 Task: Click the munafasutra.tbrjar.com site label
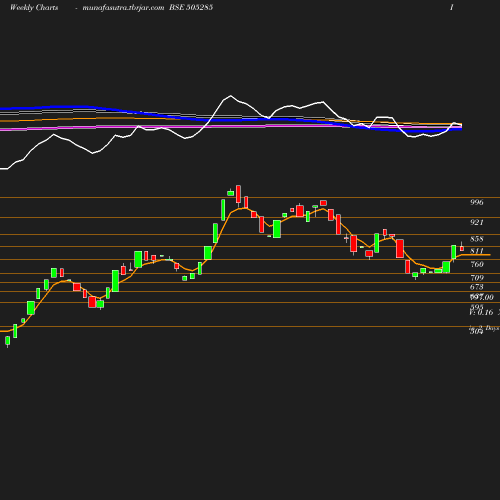(x=123, y=8)
